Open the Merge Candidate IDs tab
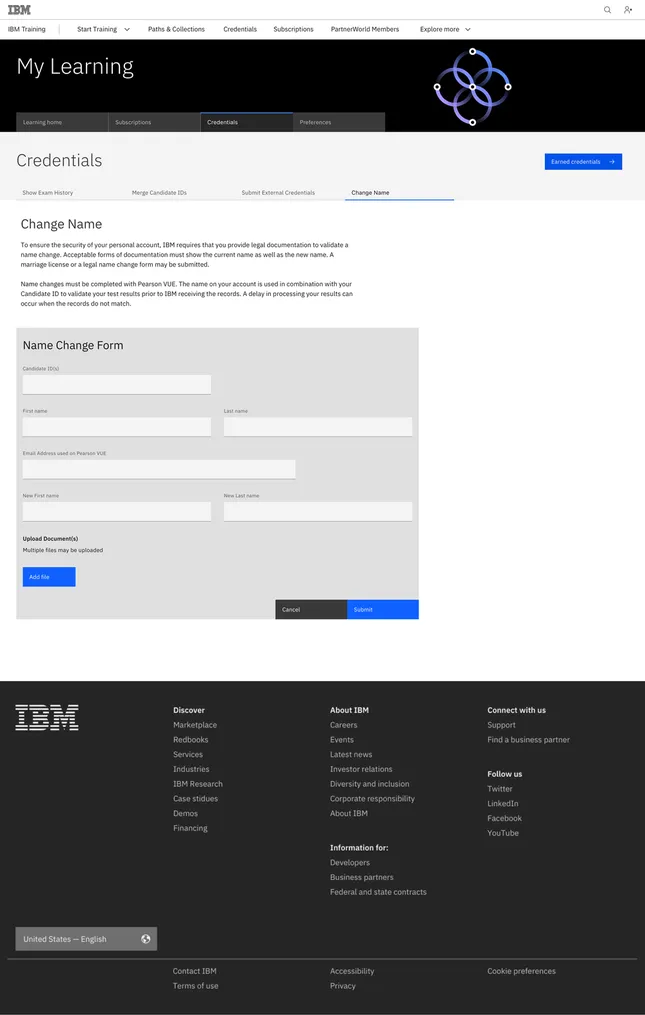This screenshot has width=645, height=1015. pos(180,193)
